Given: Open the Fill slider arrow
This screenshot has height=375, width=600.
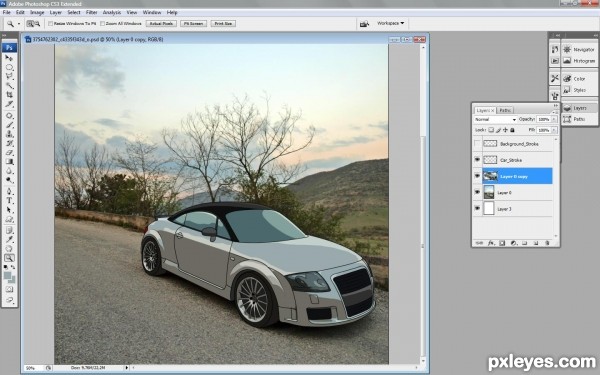Looking at the screenshot, I should tap(554, 130).
